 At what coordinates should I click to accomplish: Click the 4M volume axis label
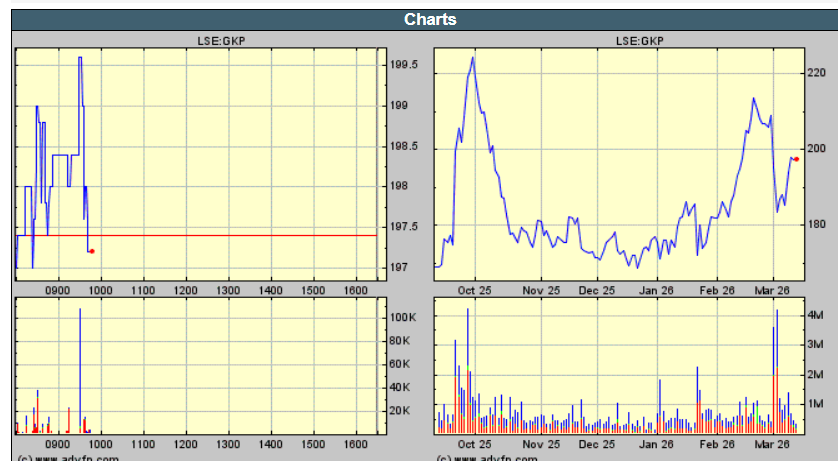815,315
